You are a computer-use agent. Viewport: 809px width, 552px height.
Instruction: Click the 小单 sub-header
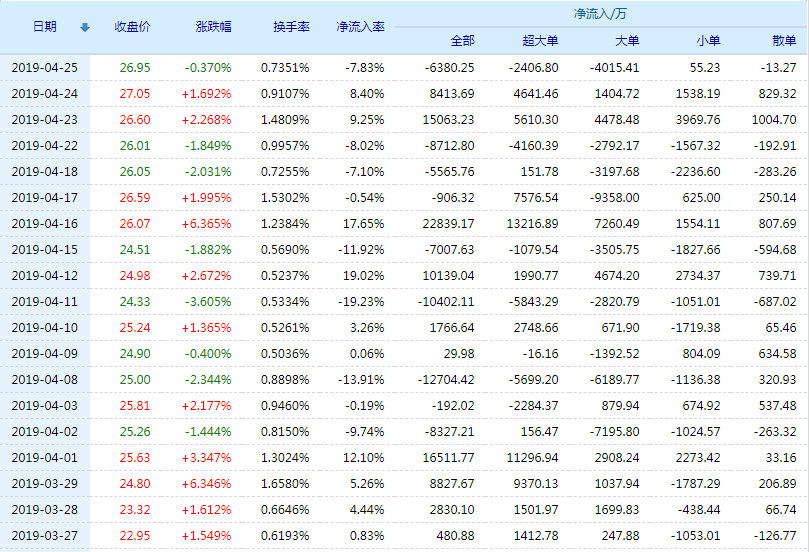[708, 41]
